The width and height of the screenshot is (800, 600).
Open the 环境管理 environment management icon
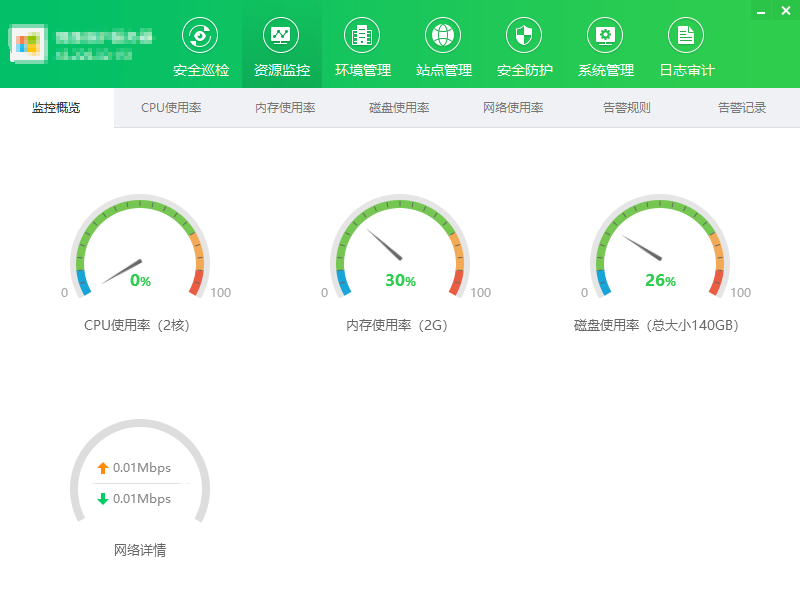click(361, 45)
